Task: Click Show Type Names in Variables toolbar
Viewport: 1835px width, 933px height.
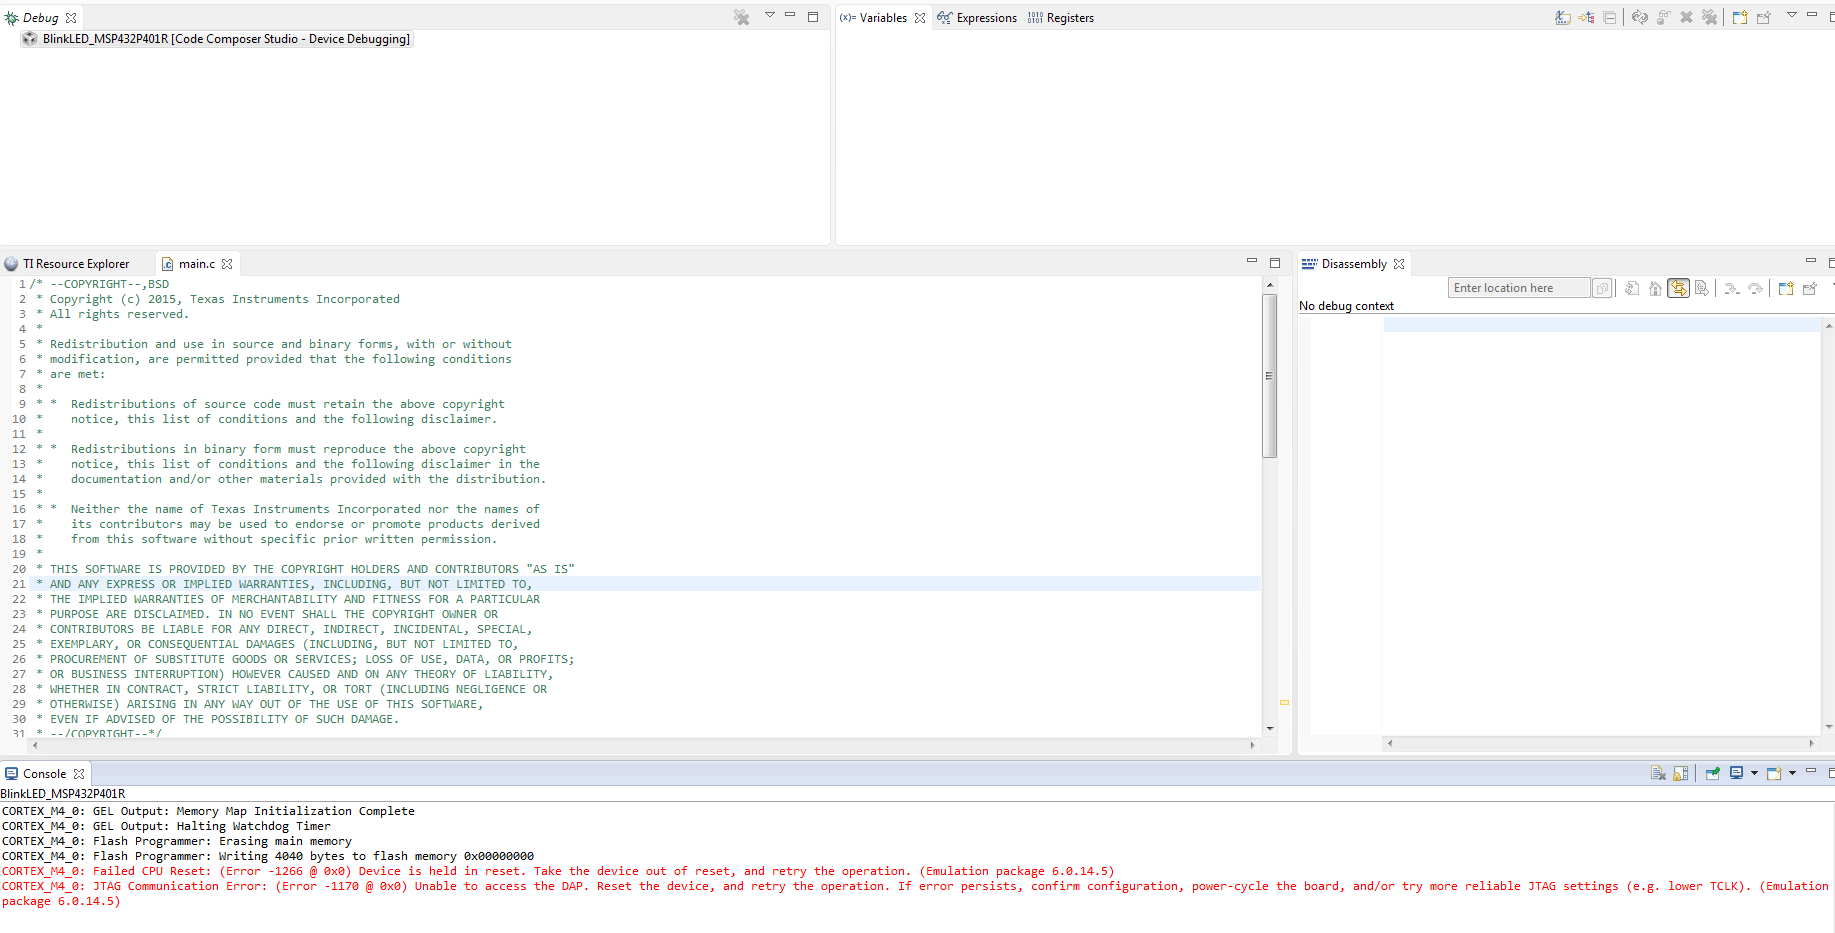Action: (x=1563, y=17)
